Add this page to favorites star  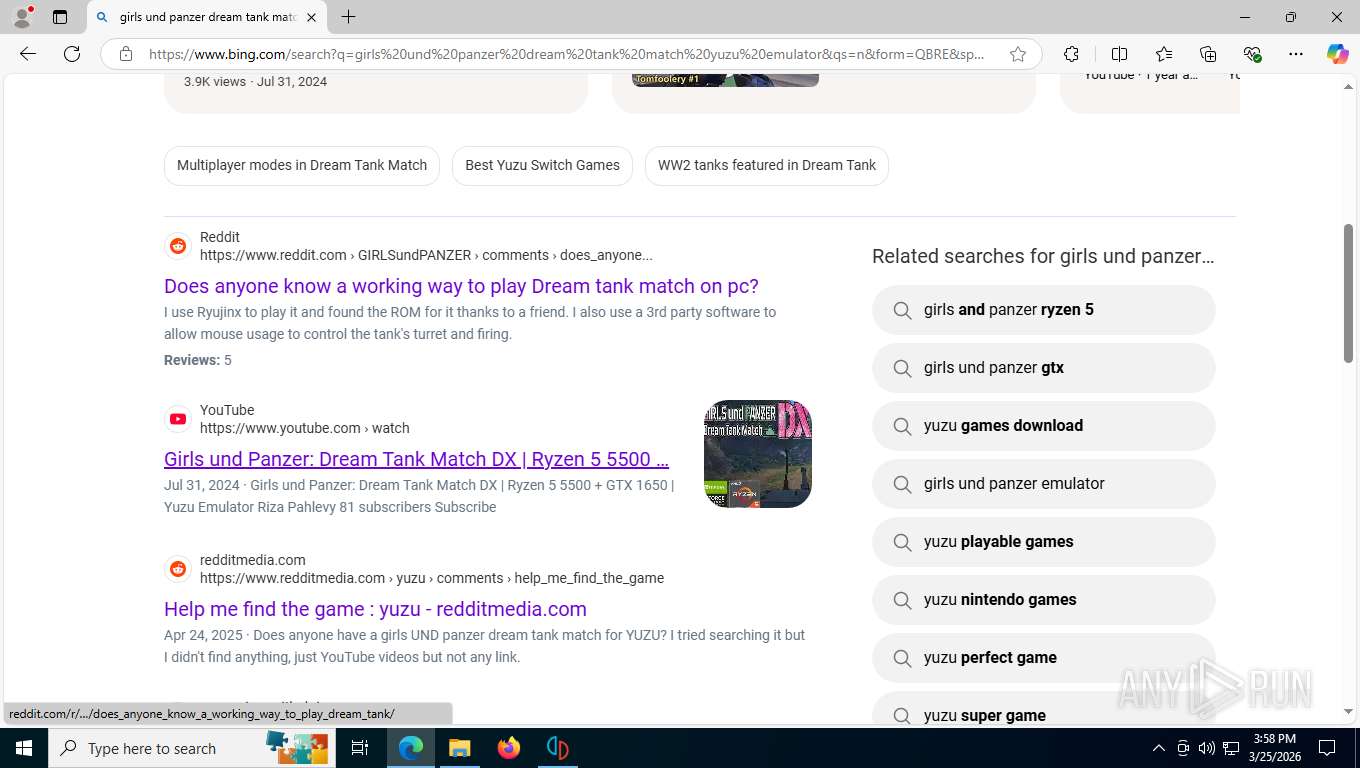point(1018,54)
